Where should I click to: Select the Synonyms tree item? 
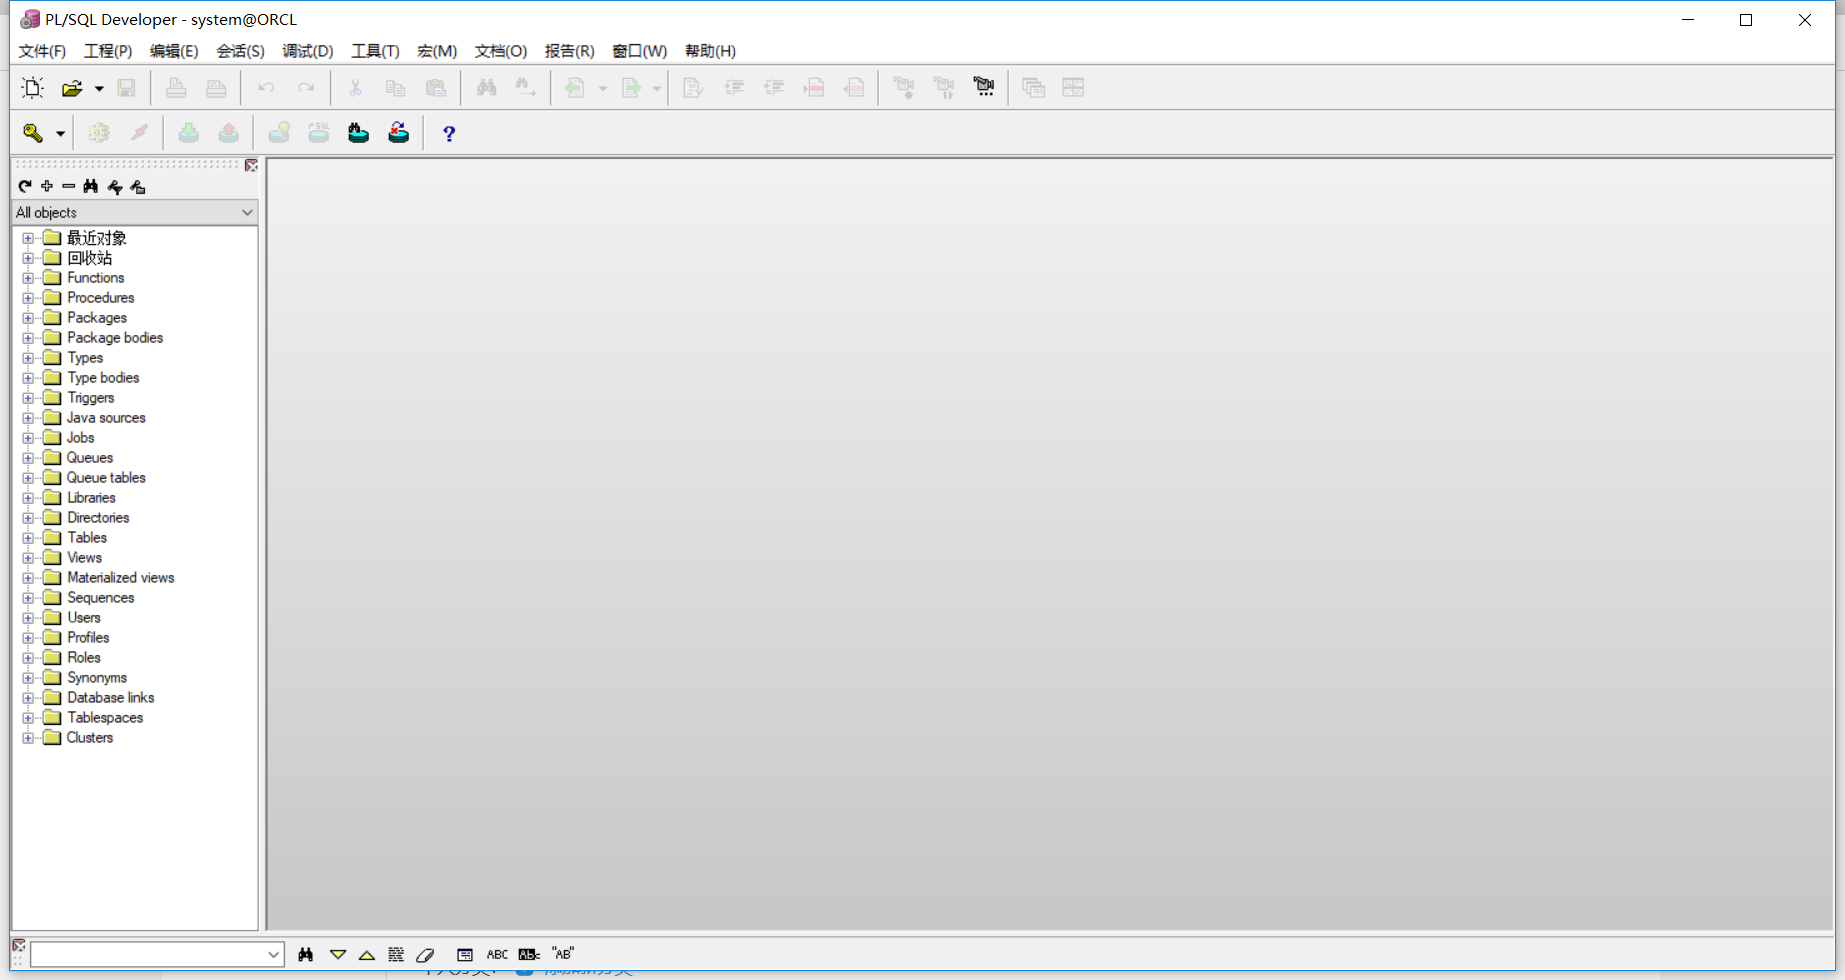(x=97, y=678)
